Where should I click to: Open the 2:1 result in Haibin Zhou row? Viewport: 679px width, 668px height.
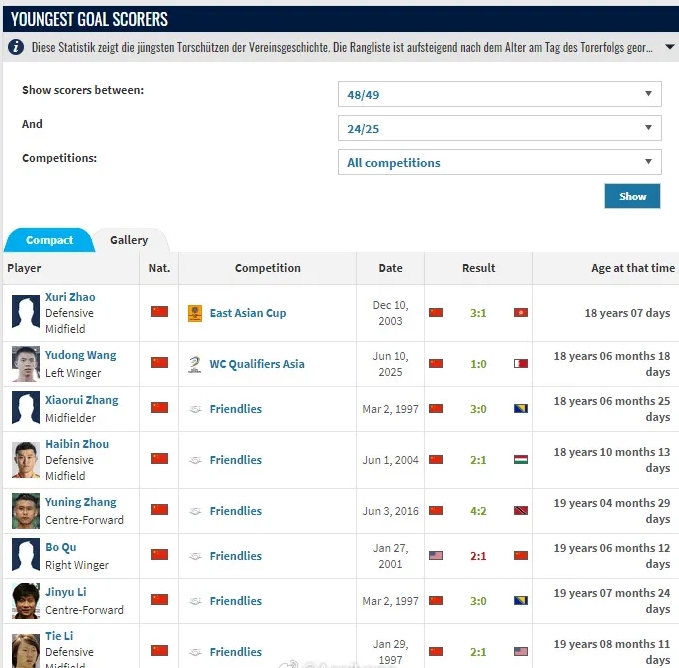tap(478, 460)
